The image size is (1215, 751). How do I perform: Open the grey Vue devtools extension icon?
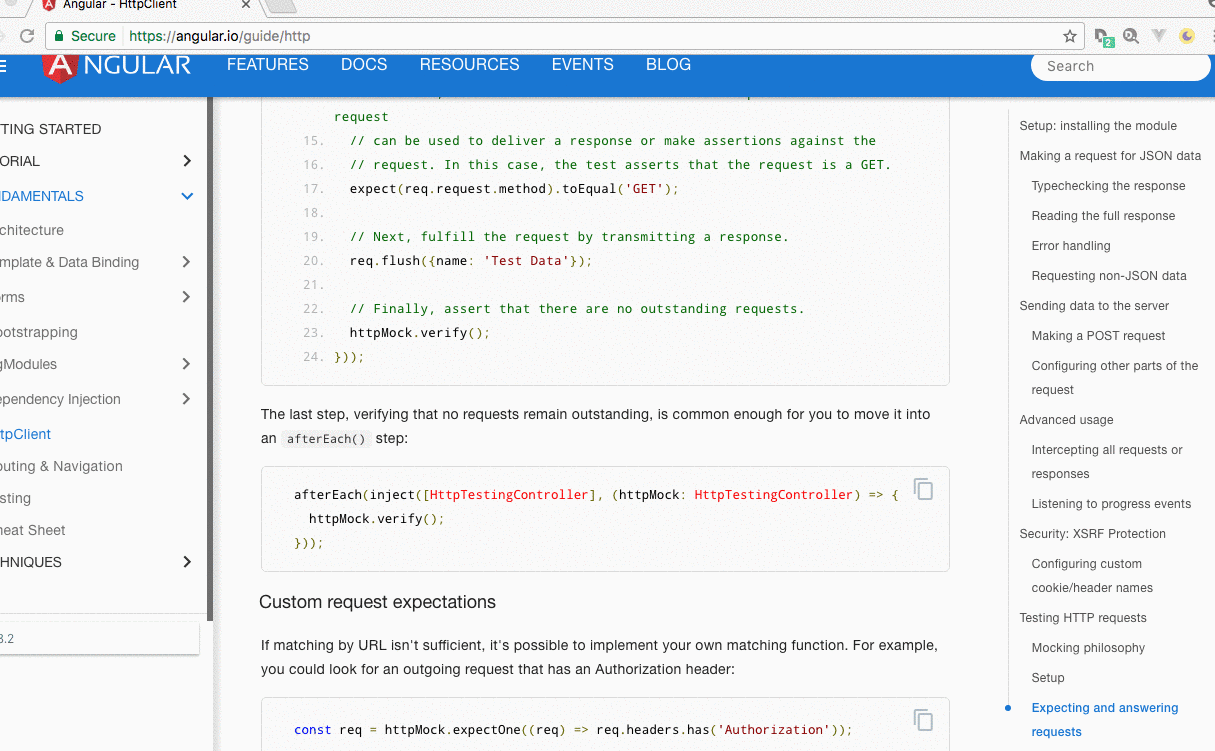1159,36
